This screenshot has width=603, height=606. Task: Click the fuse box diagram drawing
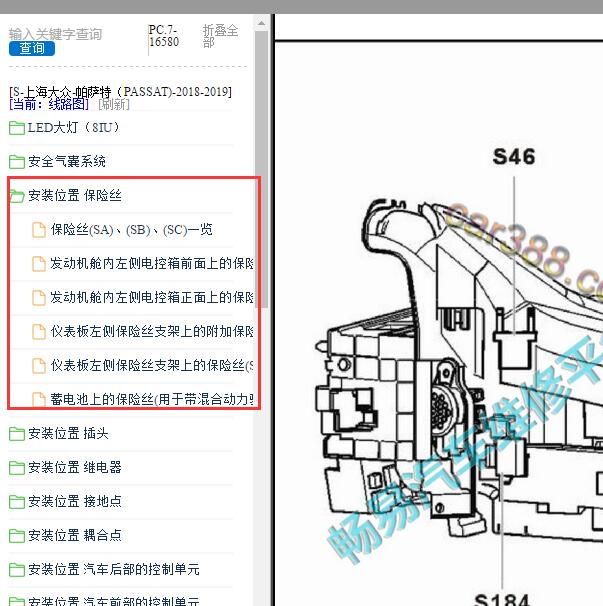click(458, 367)
